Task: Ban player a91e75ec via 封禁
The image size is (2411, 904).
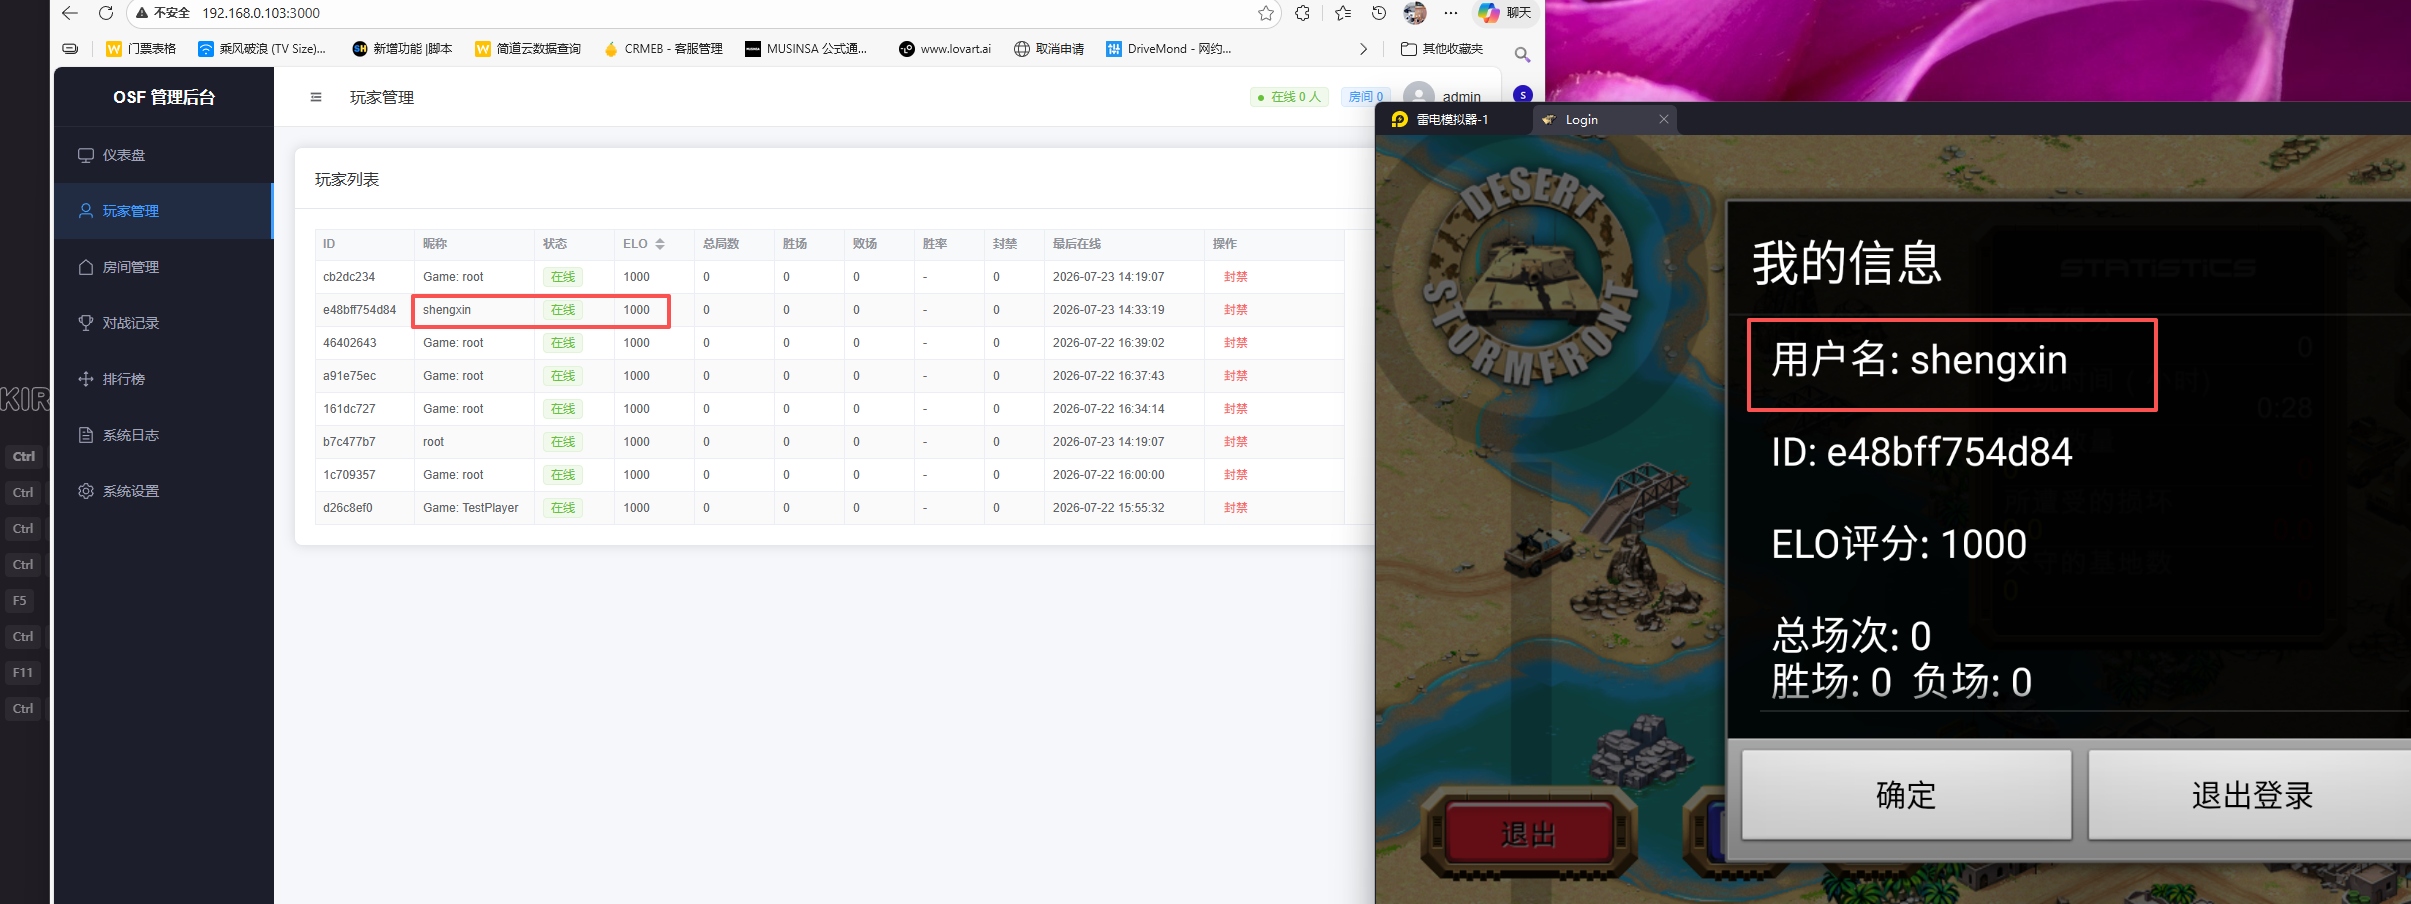Action: click(1236, 376)
